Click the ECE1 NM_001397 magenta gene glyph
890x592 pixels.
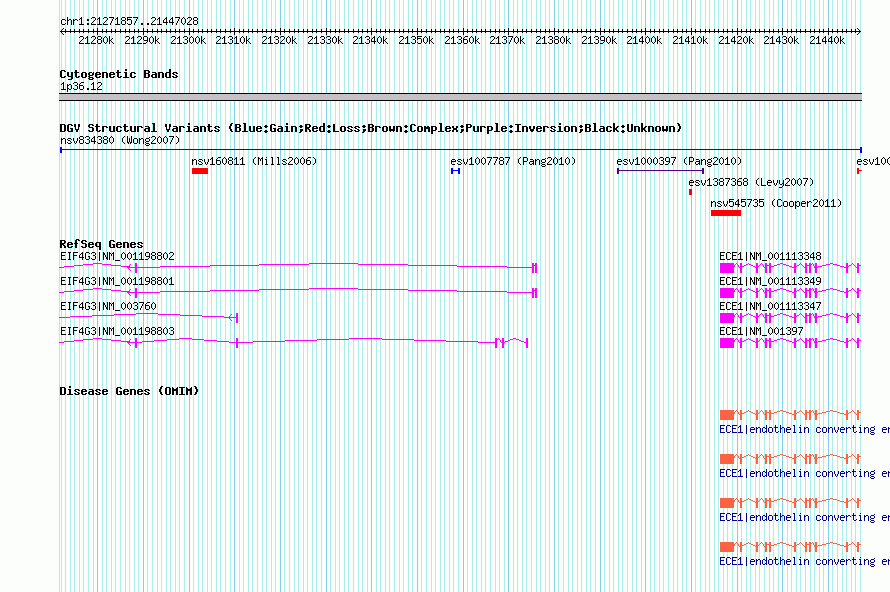click(790, 342)
